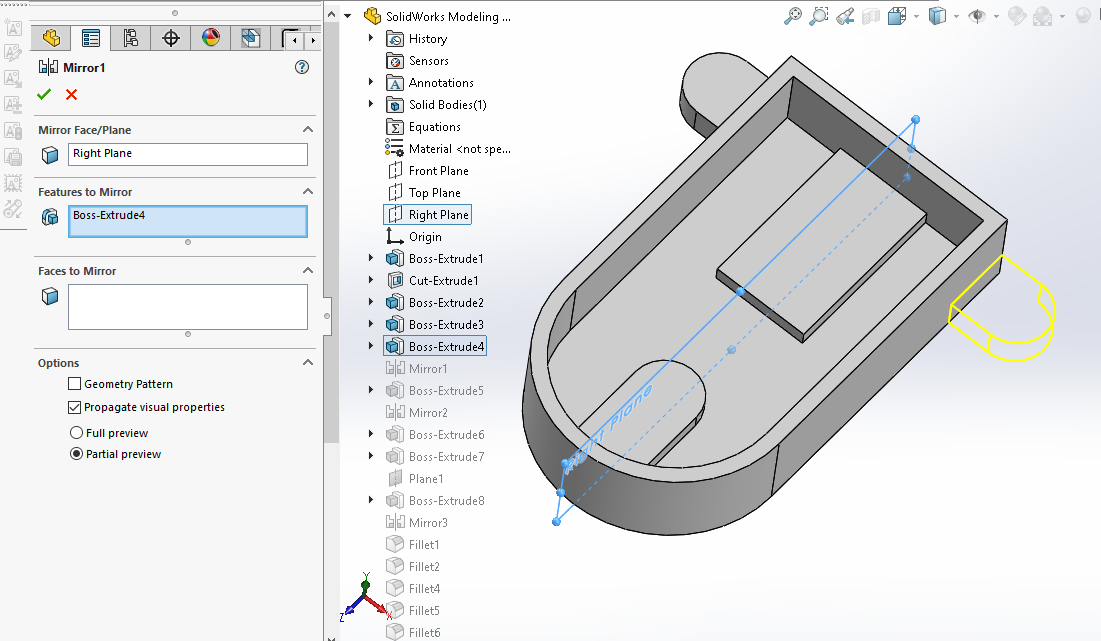Click the Faces to Mirror selection box
1101x641 pixels.
pyautogui.click(x=188, y=307)
